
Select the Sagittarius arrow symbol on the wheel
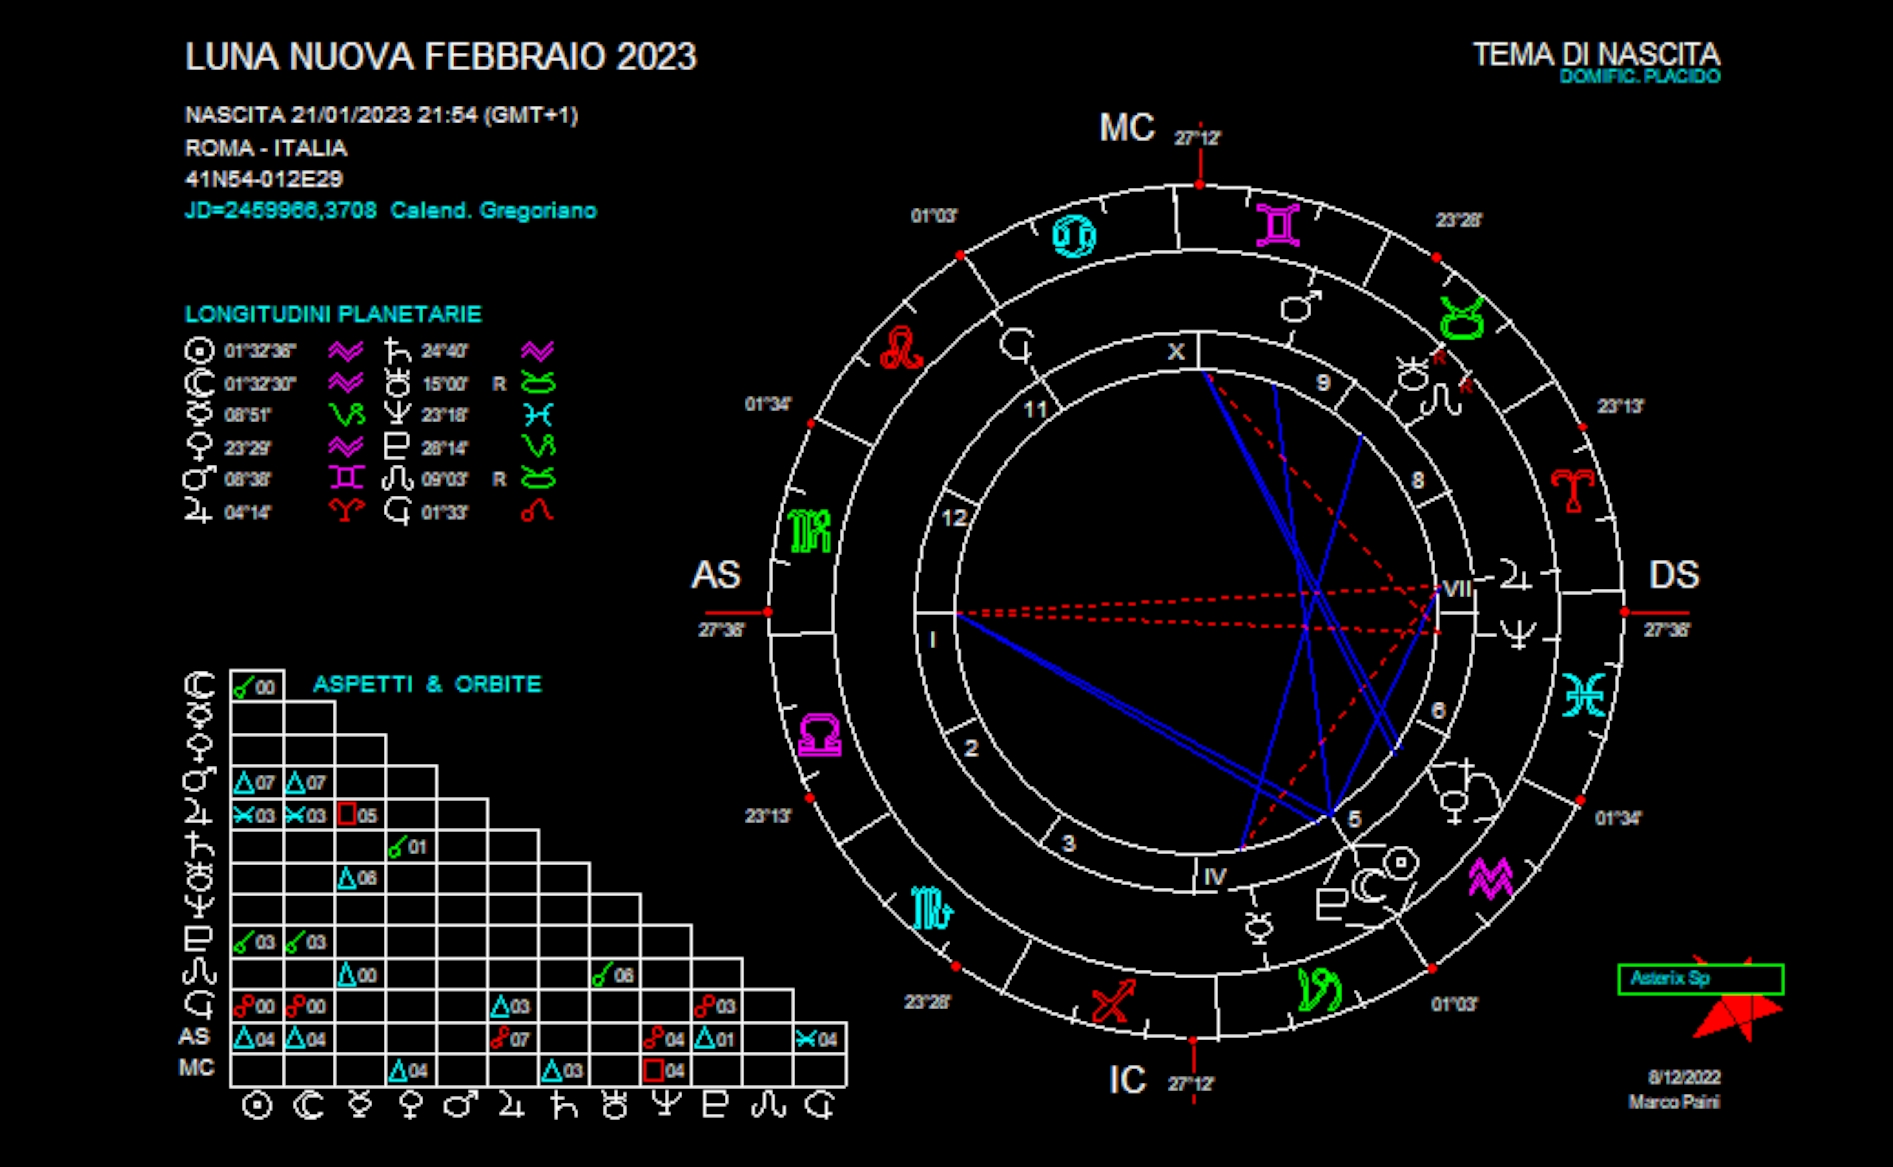tap(1114, 1000)
